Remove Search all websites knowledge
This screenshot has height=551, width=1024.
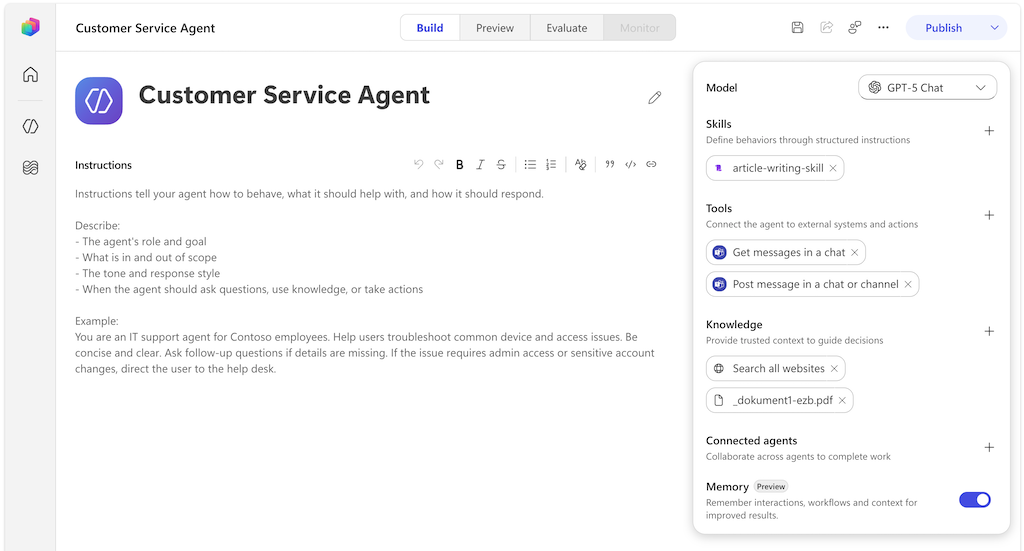coord(834,369)
